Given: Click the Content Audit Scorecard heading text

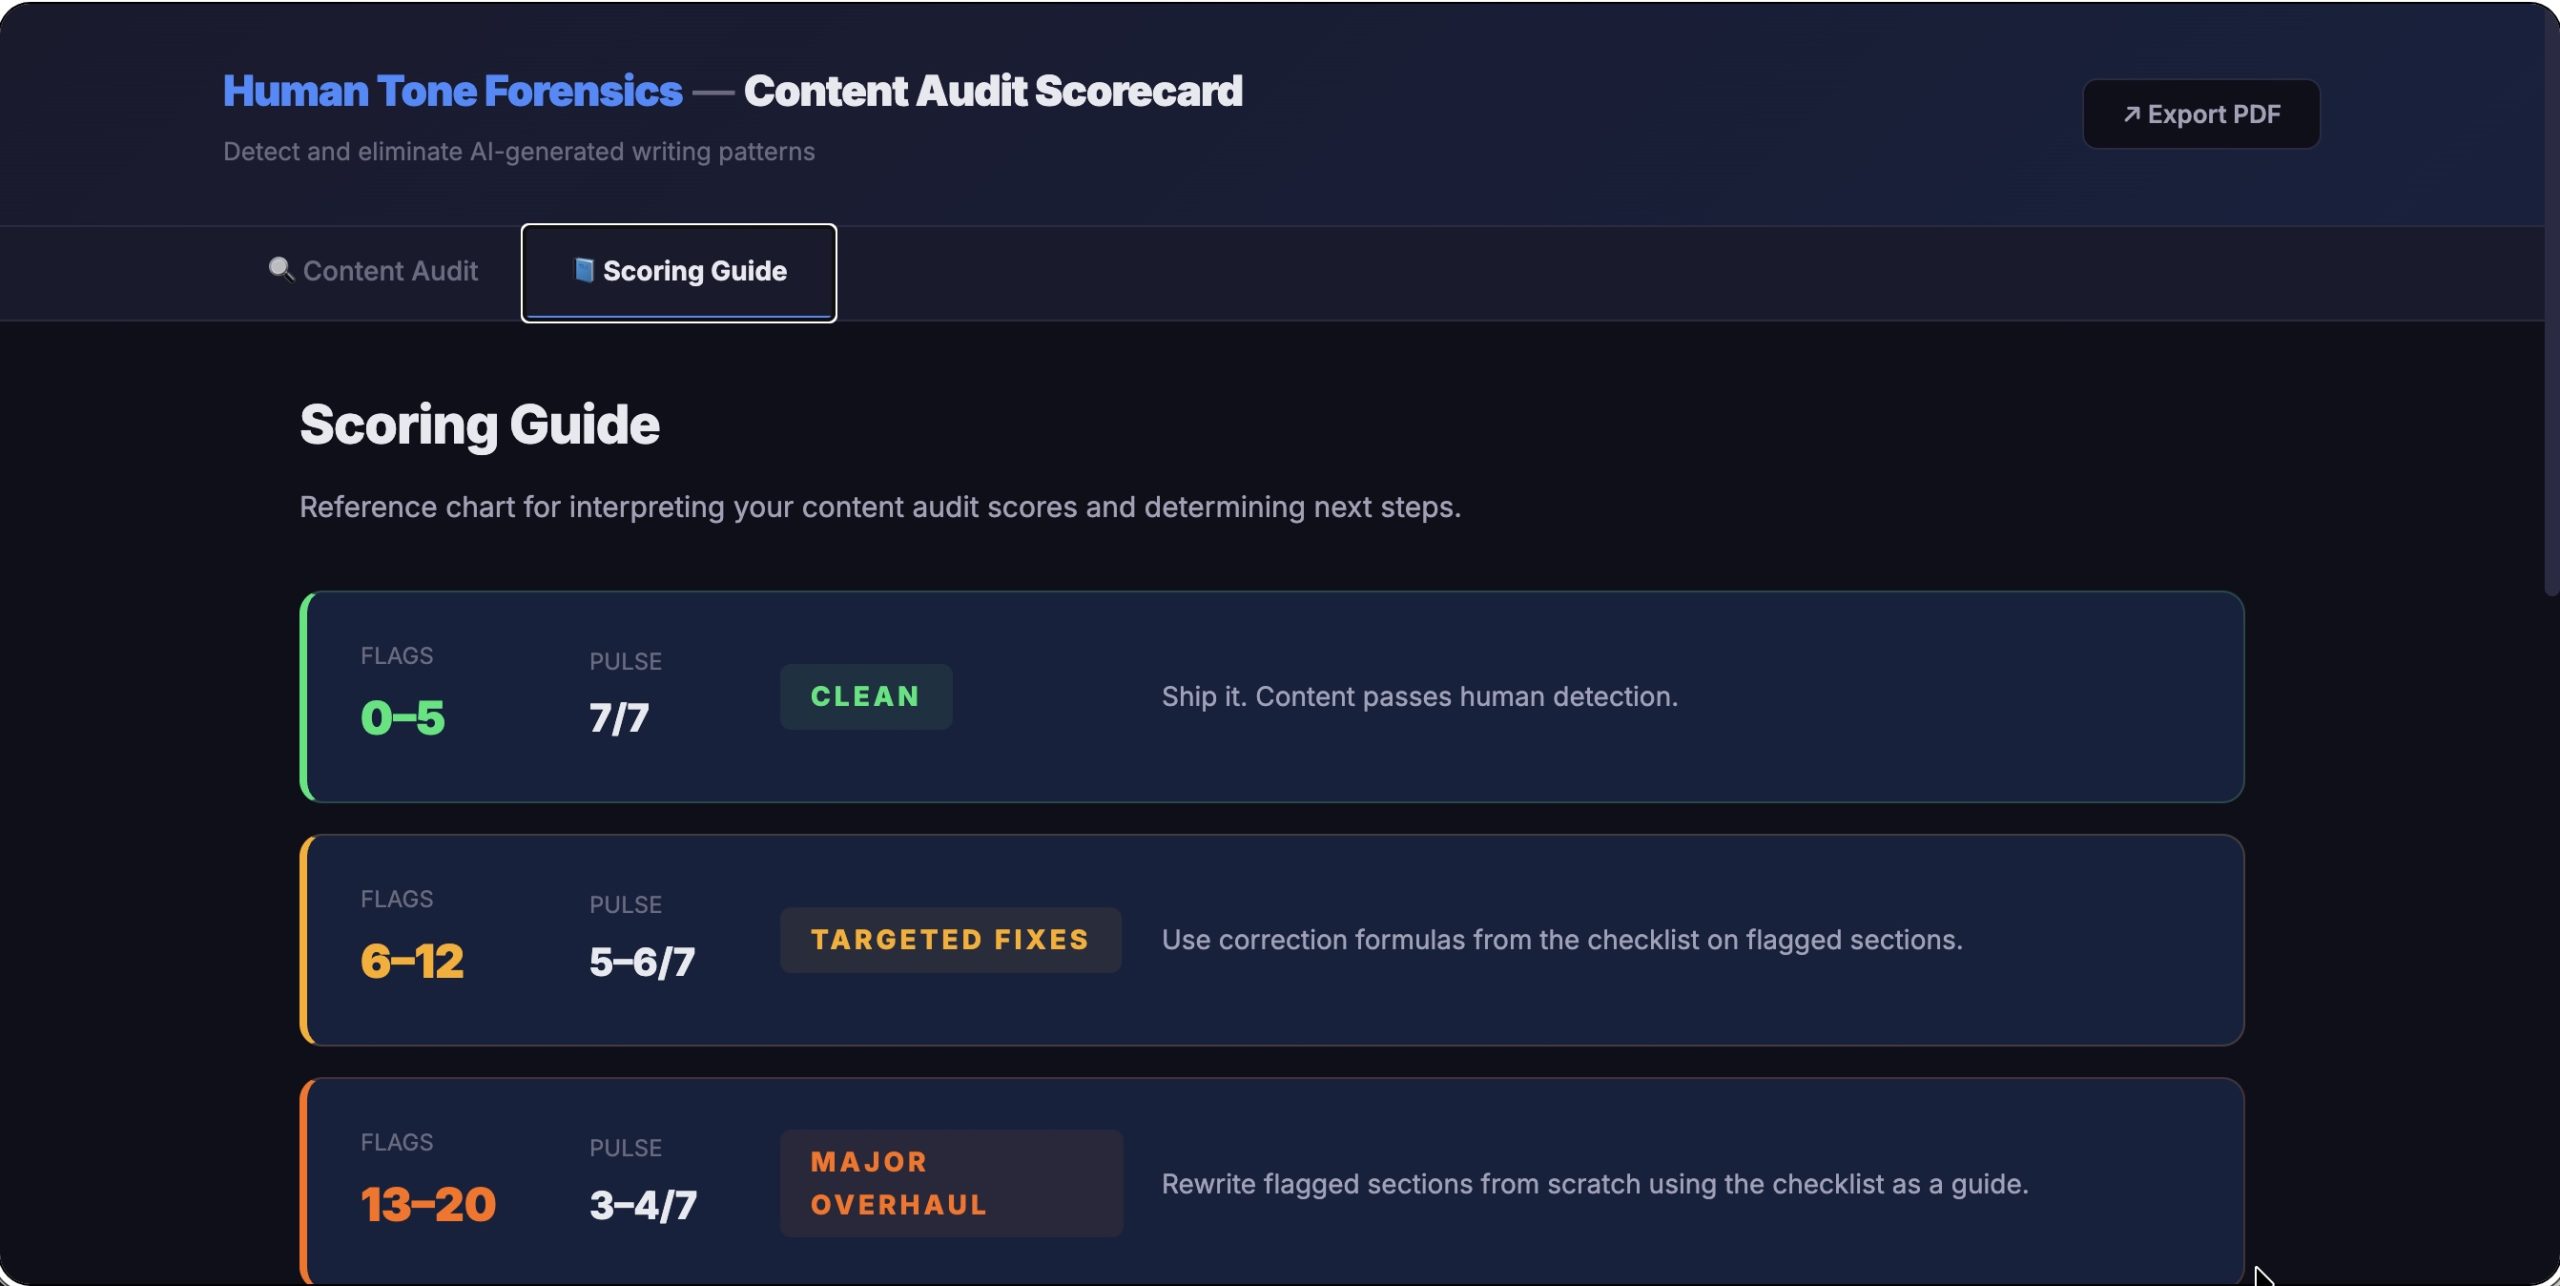Looking at the screenshot, I should click(x=993, y=91).
